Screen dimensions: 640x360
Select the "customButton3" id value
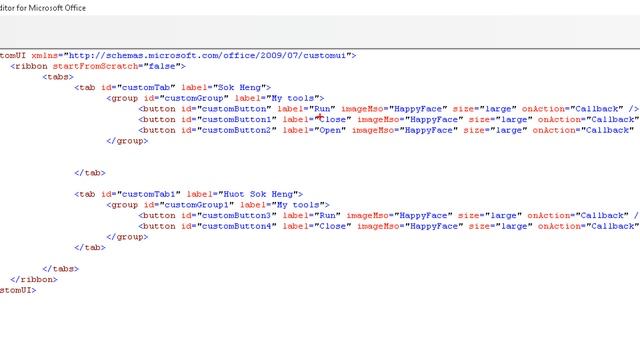tap(237, 216)
